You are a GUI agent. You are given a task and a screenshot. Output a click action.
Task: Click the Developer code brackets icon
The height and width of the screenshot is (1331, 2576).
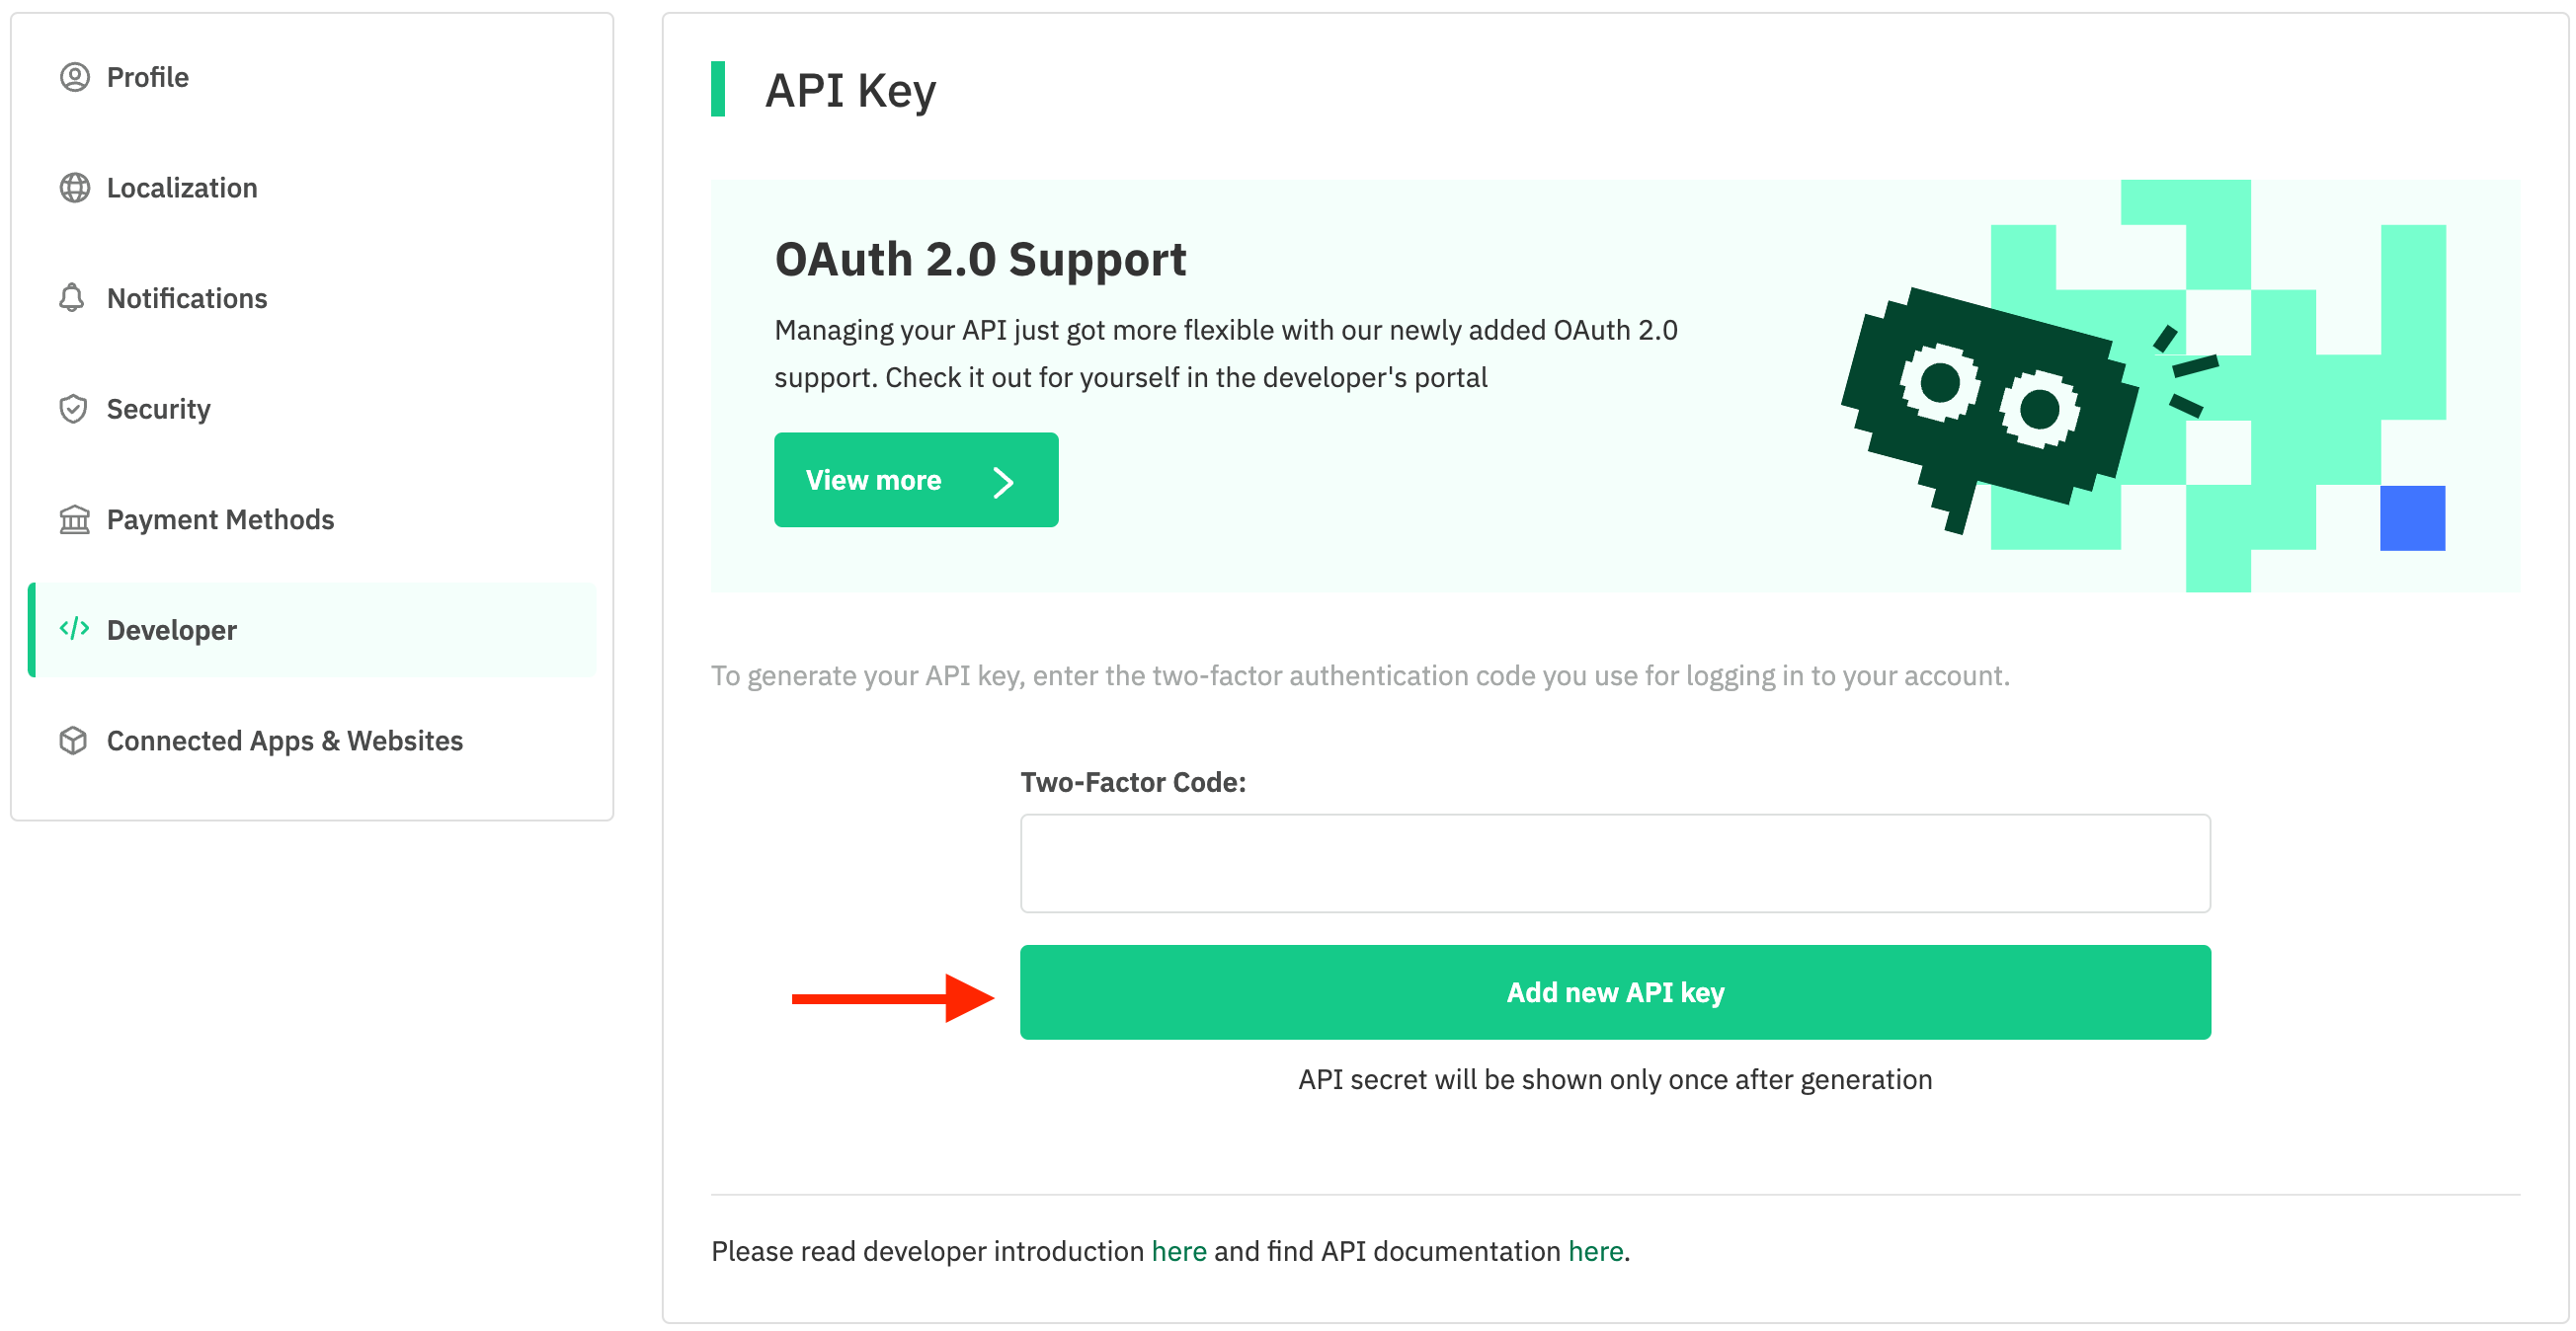pos(74,629)
